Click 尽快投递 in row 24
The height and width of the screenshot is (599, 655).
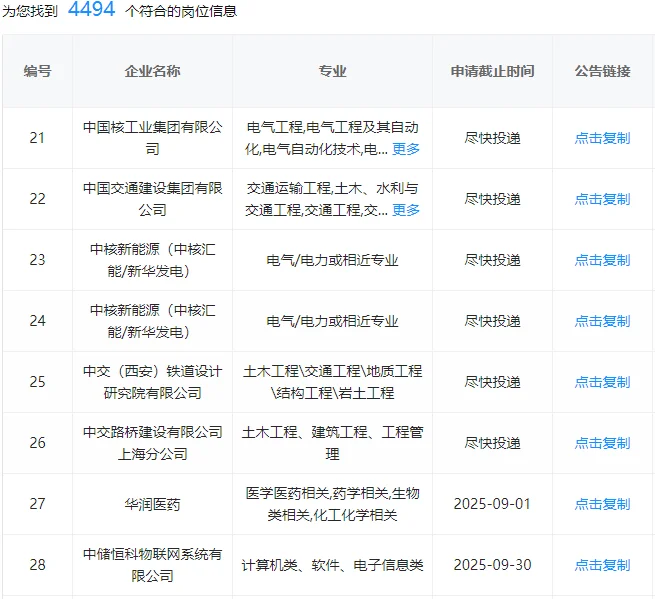tap(493, 321)
